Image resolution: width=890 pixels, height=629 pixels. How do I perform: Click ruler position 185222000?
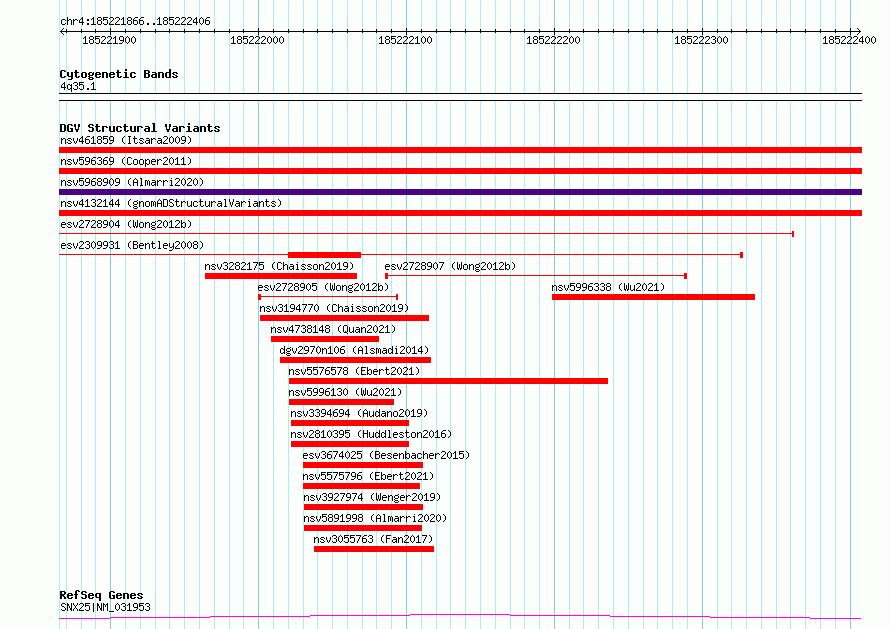tap(257, 40)
